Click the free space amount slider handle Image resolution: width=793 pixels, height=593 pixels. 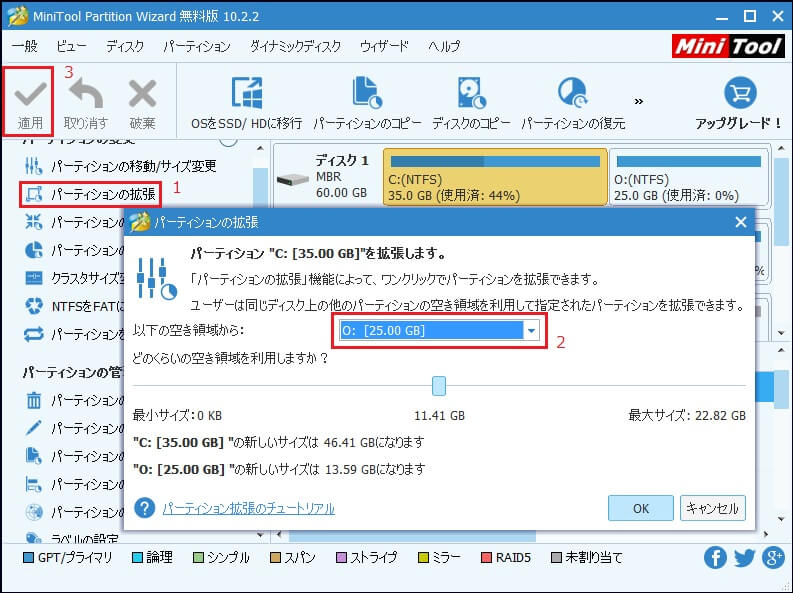439,386
